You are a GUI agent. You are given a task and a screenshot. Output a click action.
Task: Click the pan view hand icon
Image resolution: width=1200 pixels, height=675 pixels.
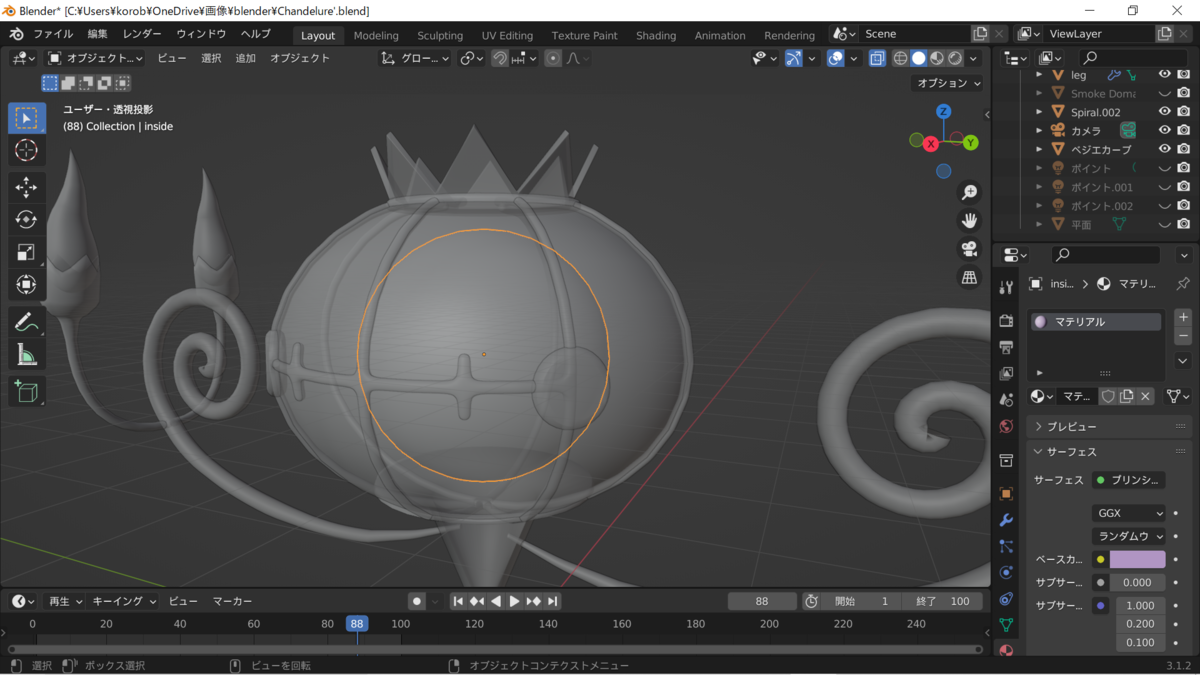[969, 221]
